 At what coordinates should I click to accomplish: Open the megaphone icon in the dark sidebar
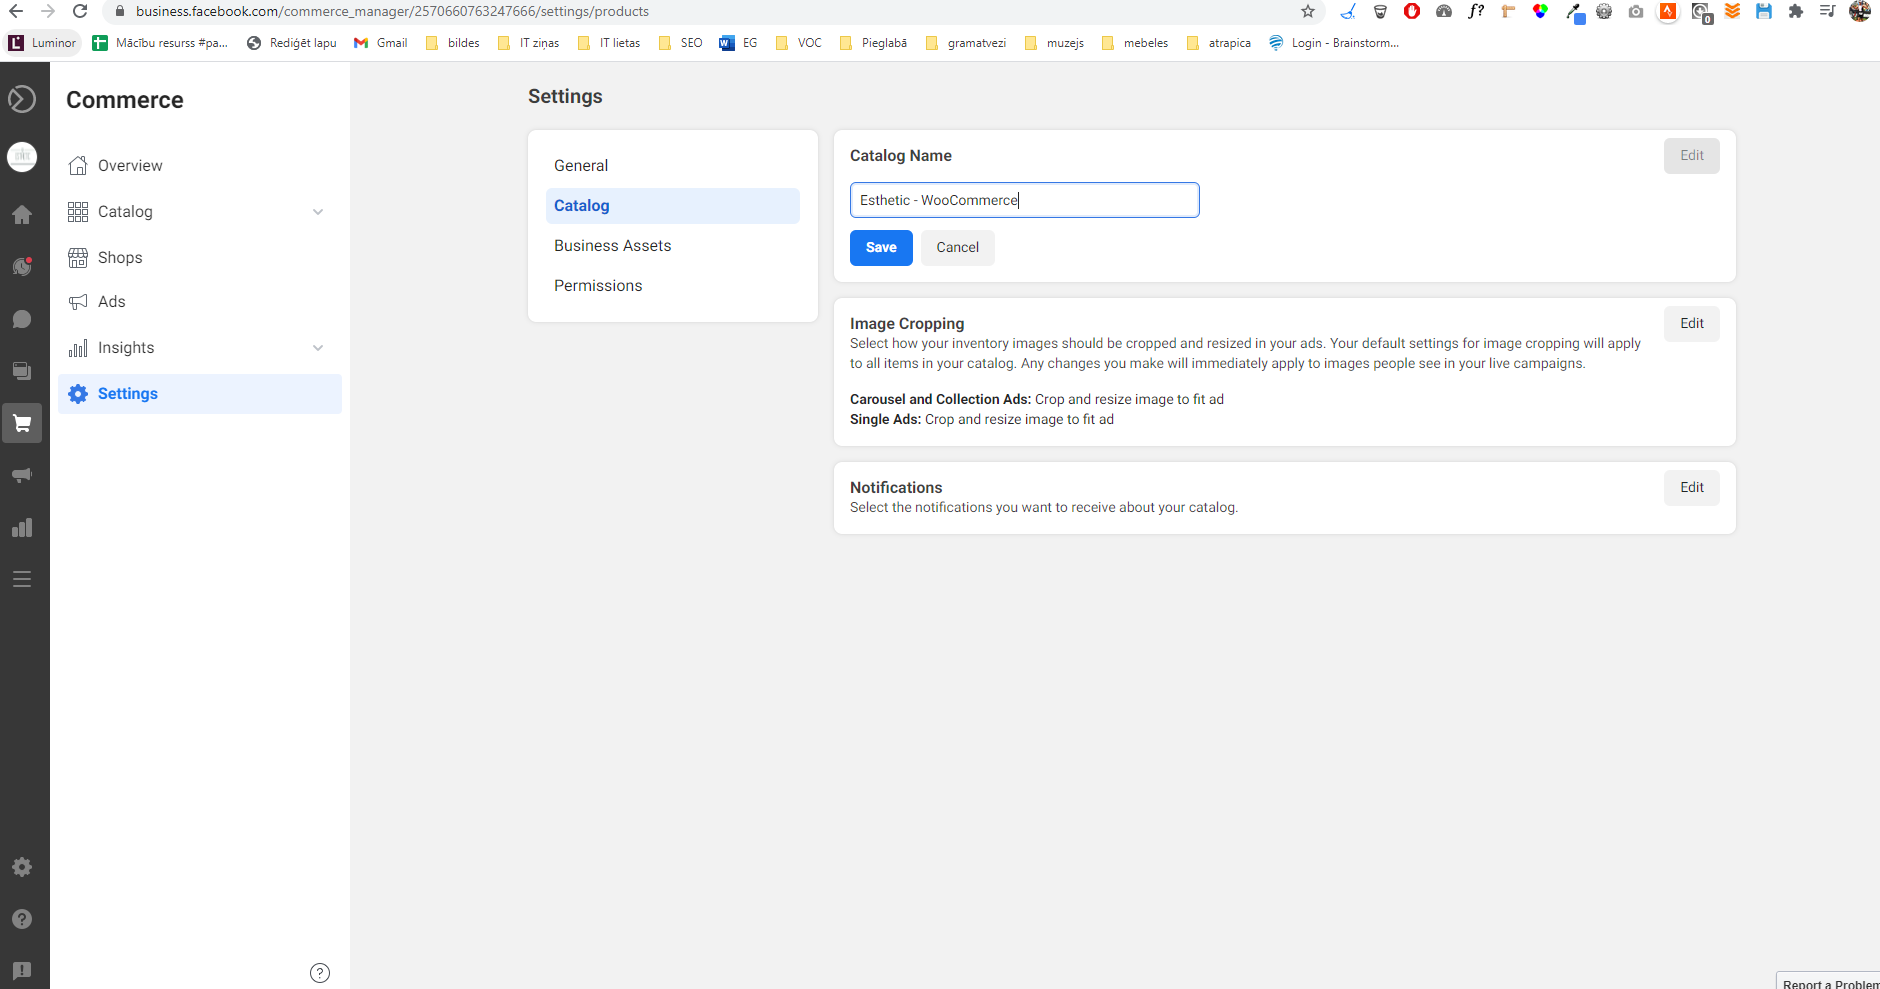point(22,475)
